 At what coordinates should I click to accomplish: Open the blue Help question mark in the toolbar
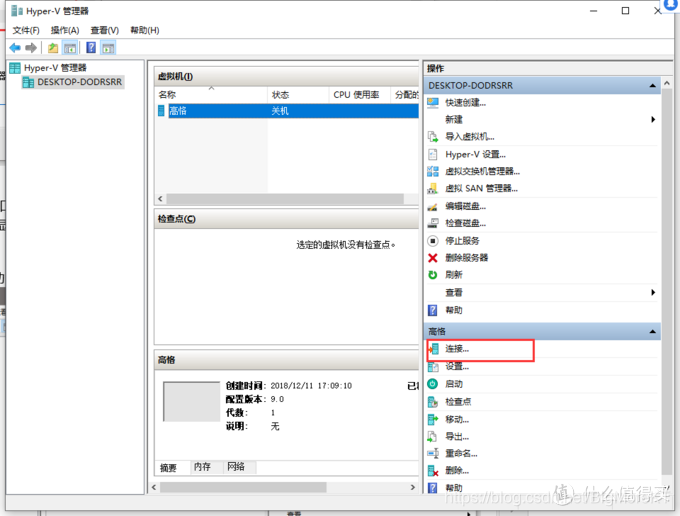click(91, 47)
